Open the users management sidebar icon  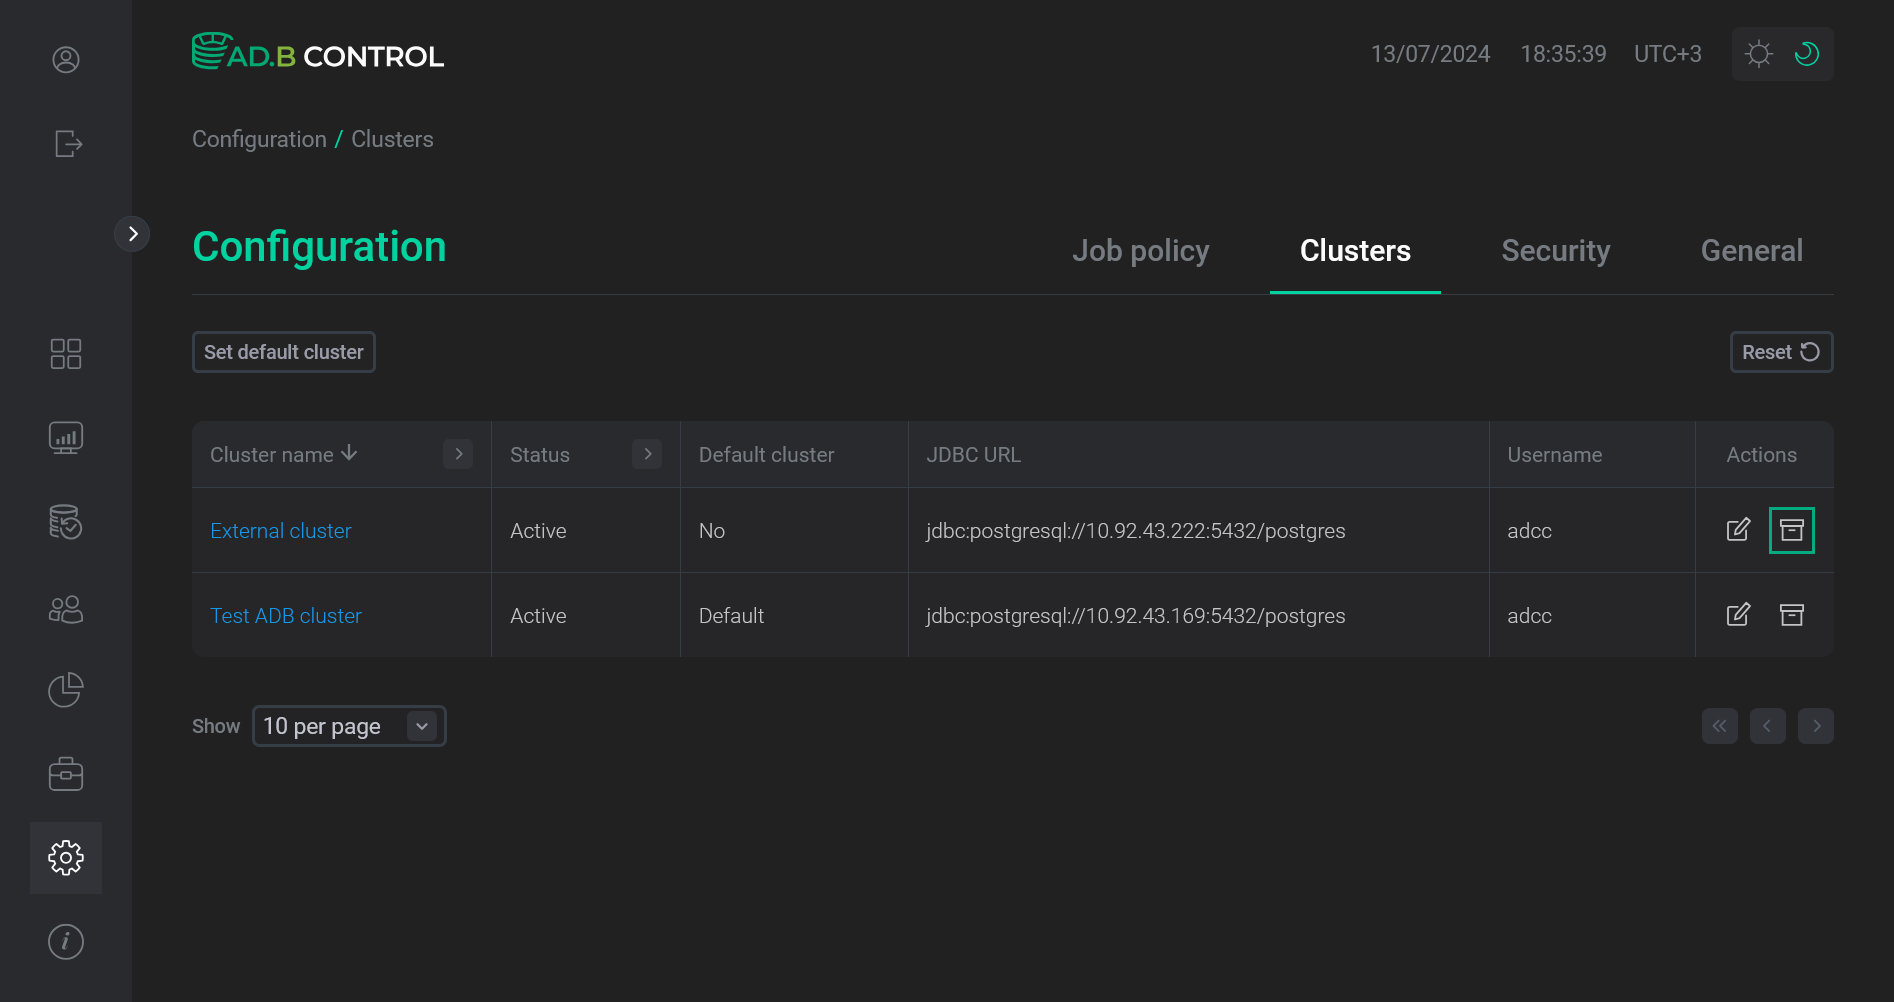65,609
